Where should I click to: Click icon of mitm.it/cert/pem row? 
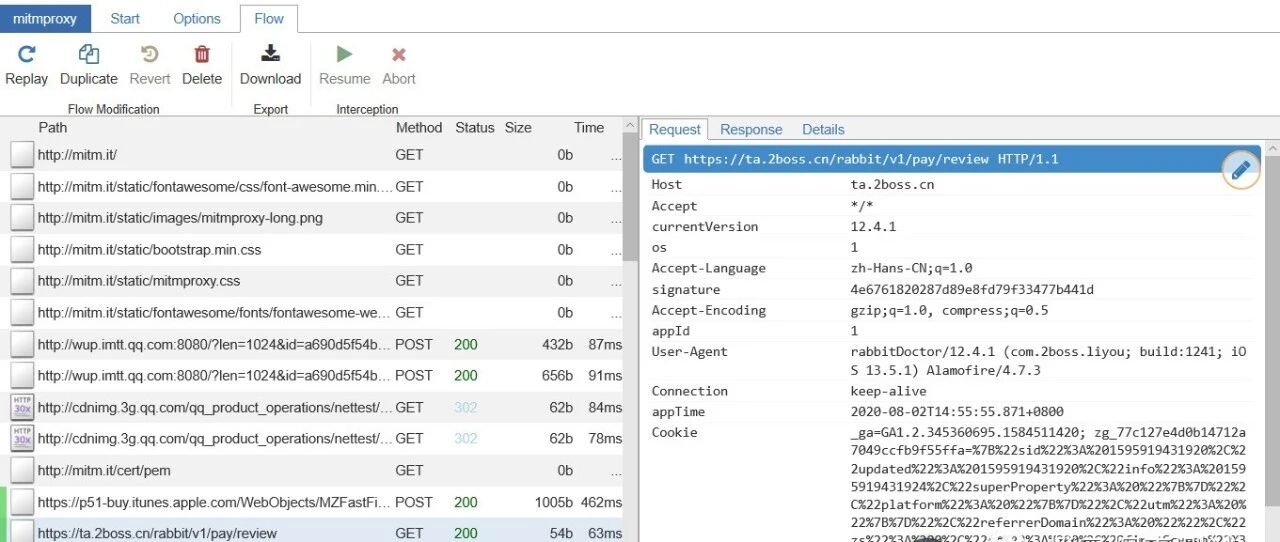click(22, 470)
